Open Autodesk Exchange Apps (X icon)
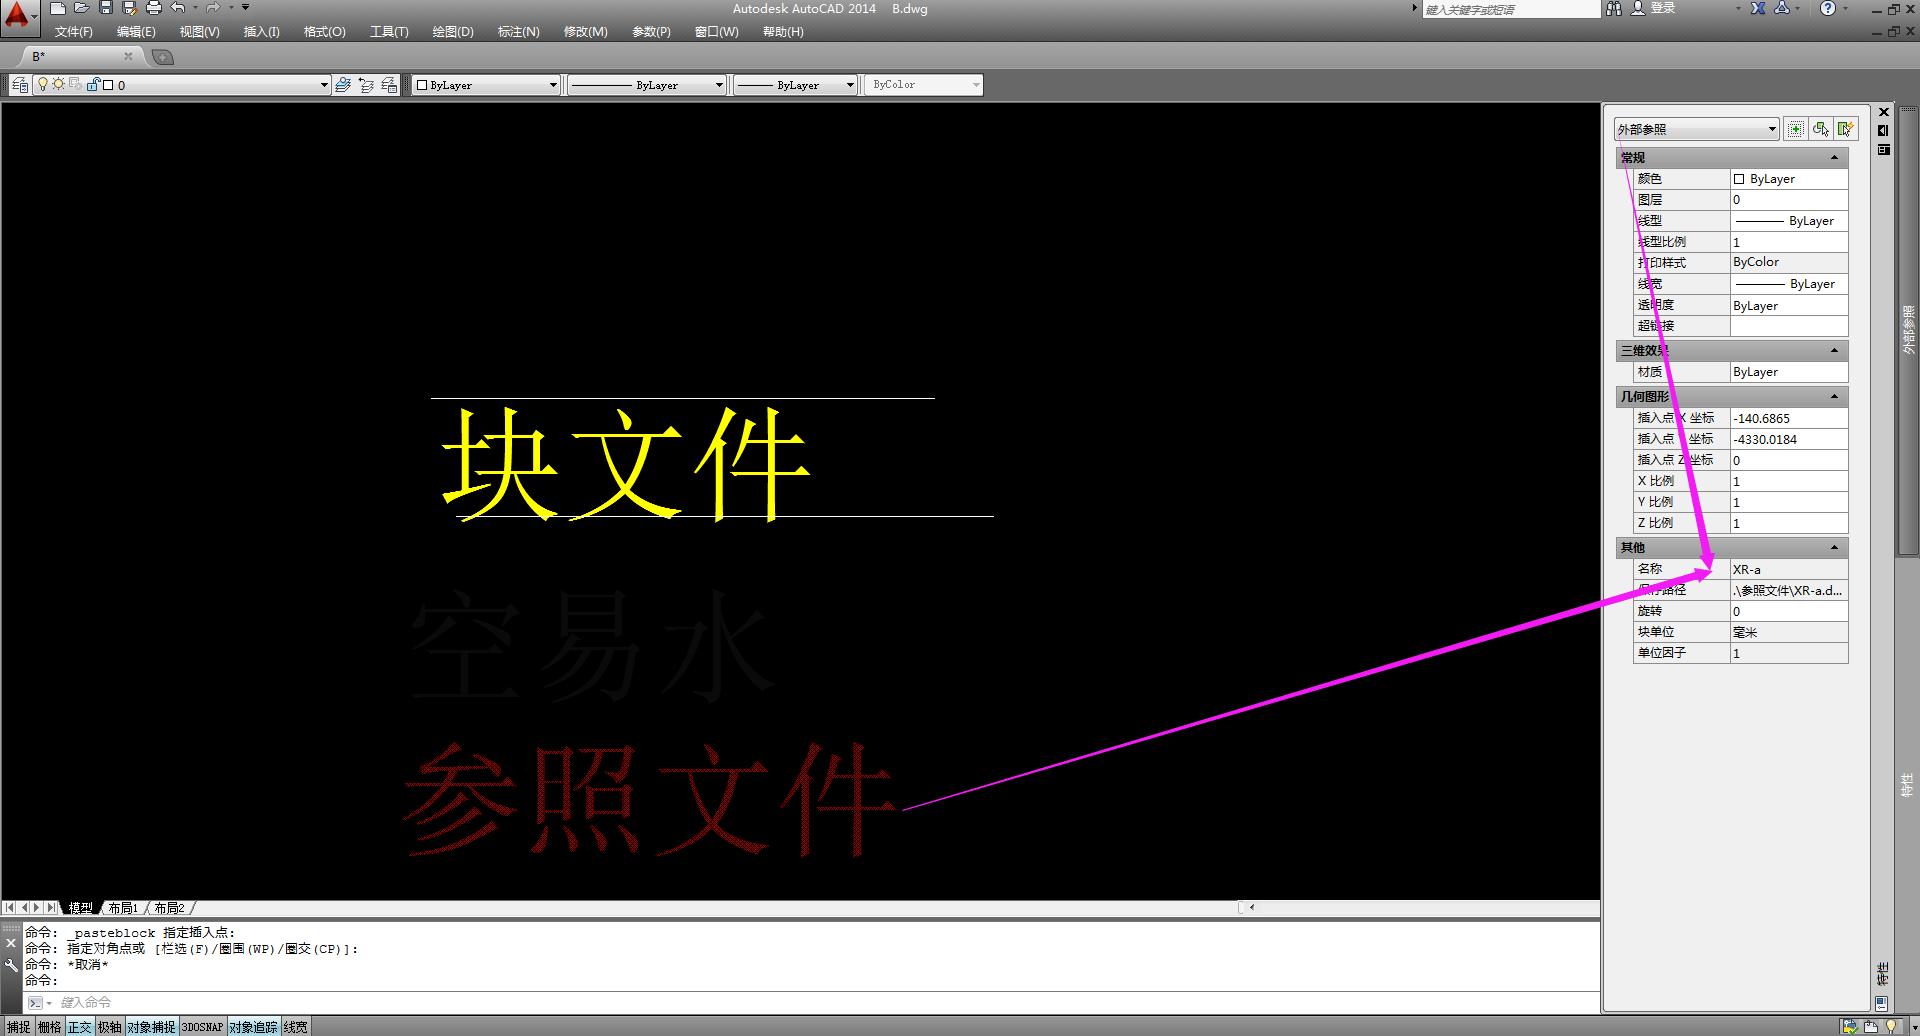 click(x=1758, y=8)
